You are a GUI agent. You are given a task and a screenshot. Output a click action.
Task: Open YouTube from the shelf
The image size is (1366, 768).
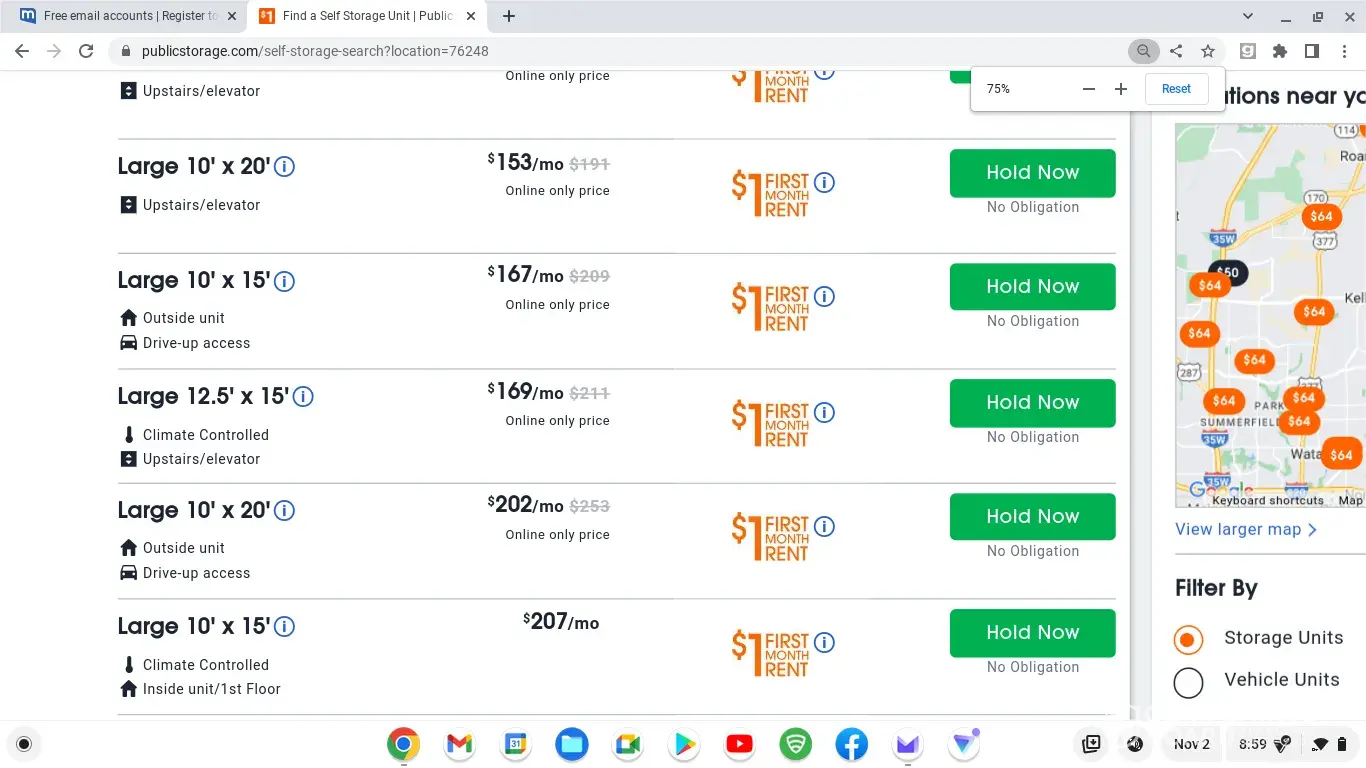pyautogui.click(x=740, y=744)
